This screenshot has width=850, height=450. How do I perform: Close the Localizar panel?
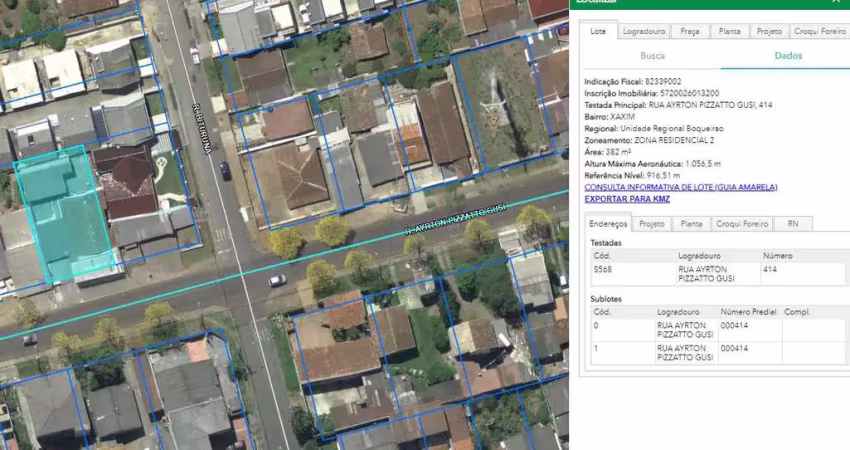[x=836, y=2]
